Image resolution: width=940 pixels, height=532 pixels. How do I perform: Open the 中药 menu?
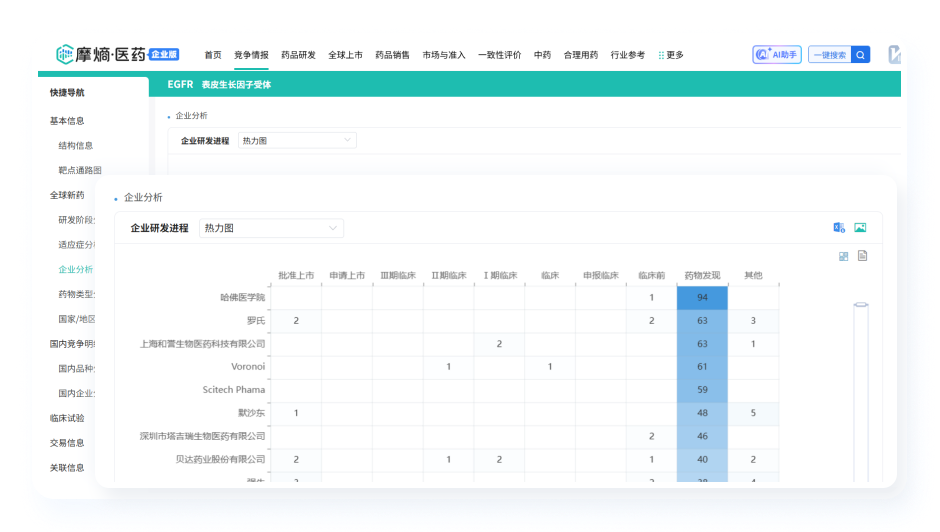[x=542, y=55]
